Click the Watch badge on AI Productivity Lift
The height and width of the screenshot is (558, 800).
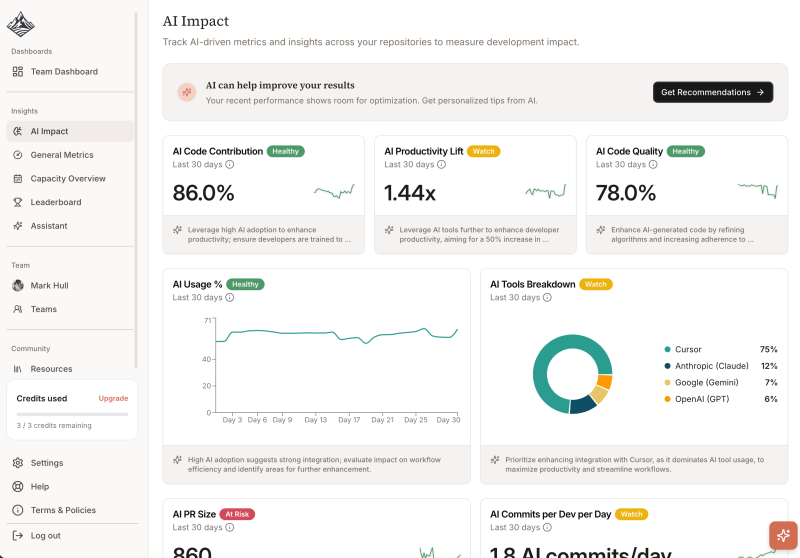click(x=484, y=151)
